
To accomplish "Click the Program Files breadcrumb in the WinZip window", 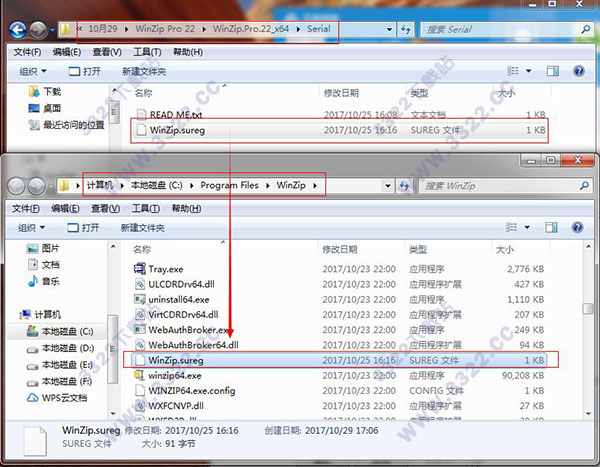I will point(230,185).
